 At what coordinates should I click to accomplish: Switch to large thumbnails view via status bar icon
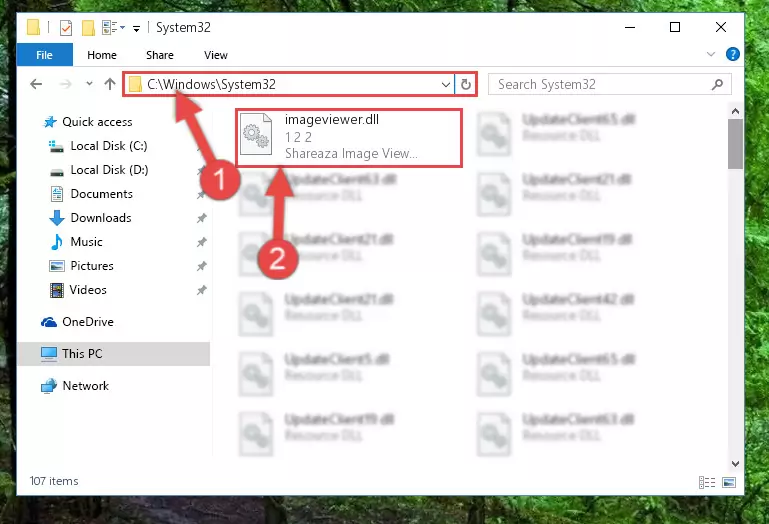(x=729, y=483)
